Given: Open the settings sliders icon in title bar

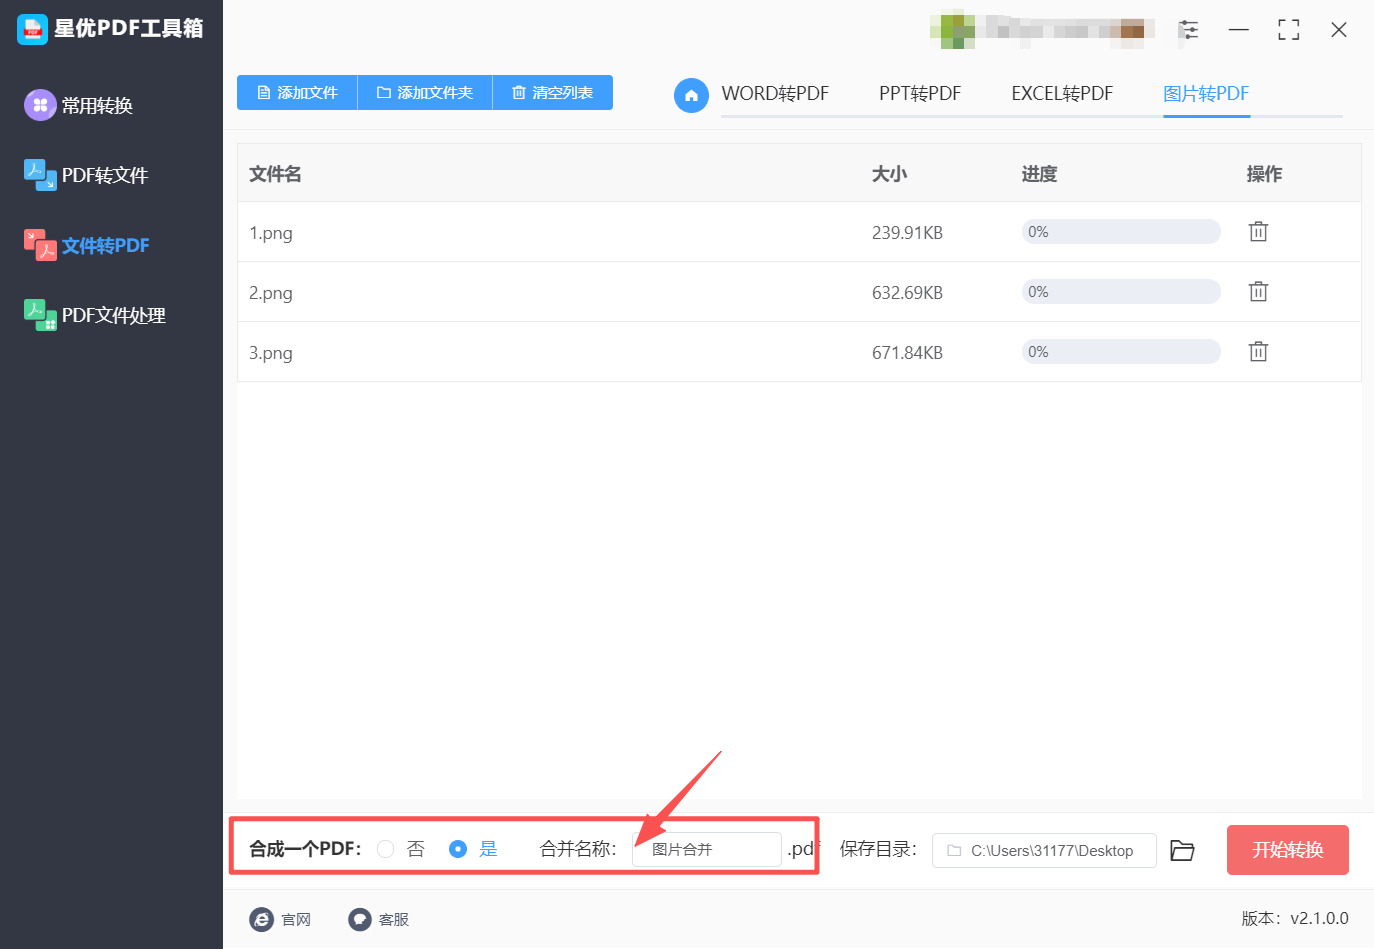Looking at the screenshot, I should pyautogui.click(x=1189, y=30).
